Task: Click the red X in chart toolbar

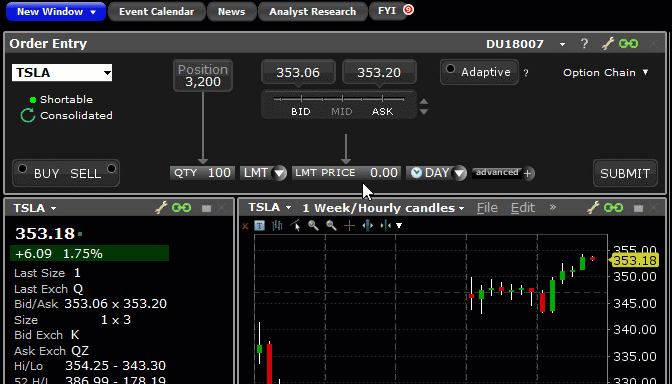Action: click(245, 226)
